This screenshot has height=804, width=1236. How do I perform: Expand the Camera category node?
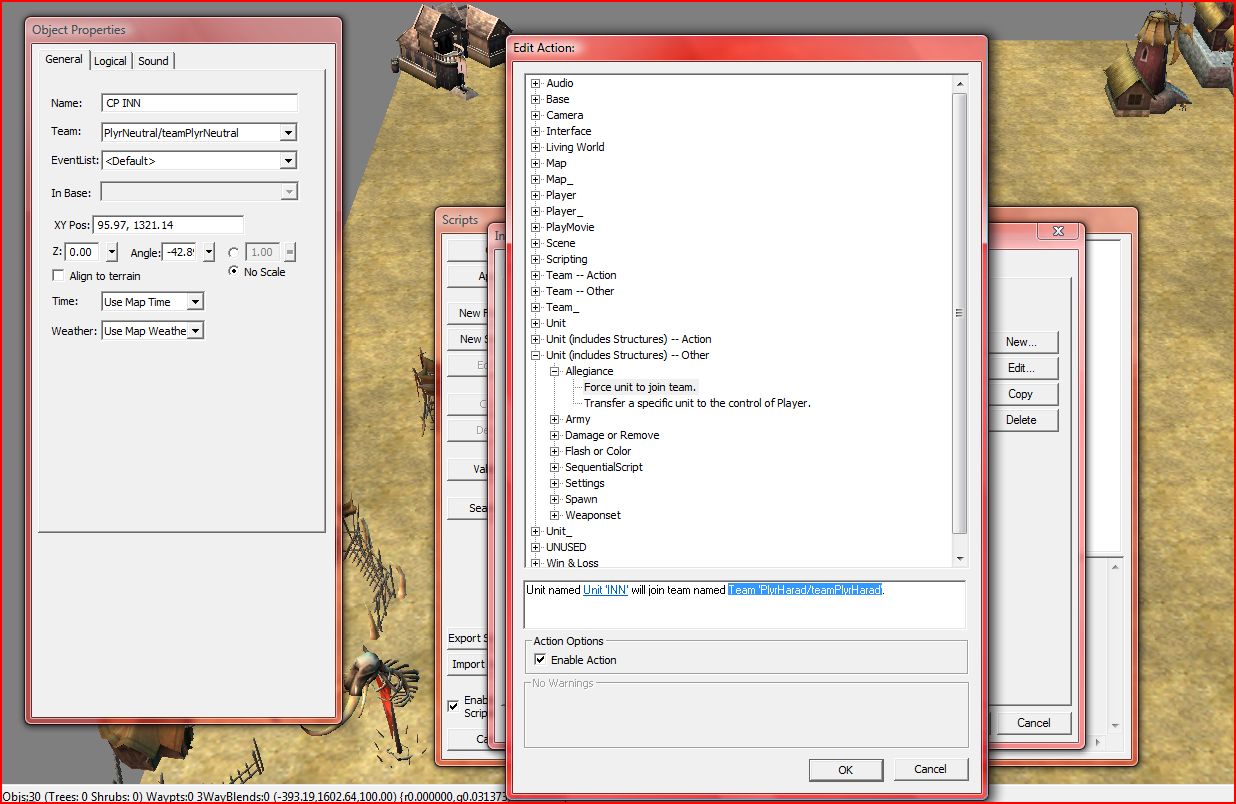tap(536, 115)
